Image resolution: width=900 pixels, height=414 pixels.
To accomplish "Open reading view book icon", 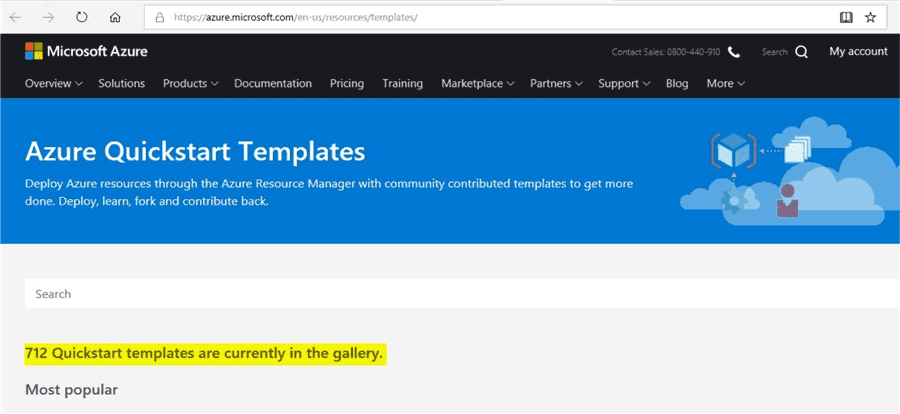I will (846, 18).
